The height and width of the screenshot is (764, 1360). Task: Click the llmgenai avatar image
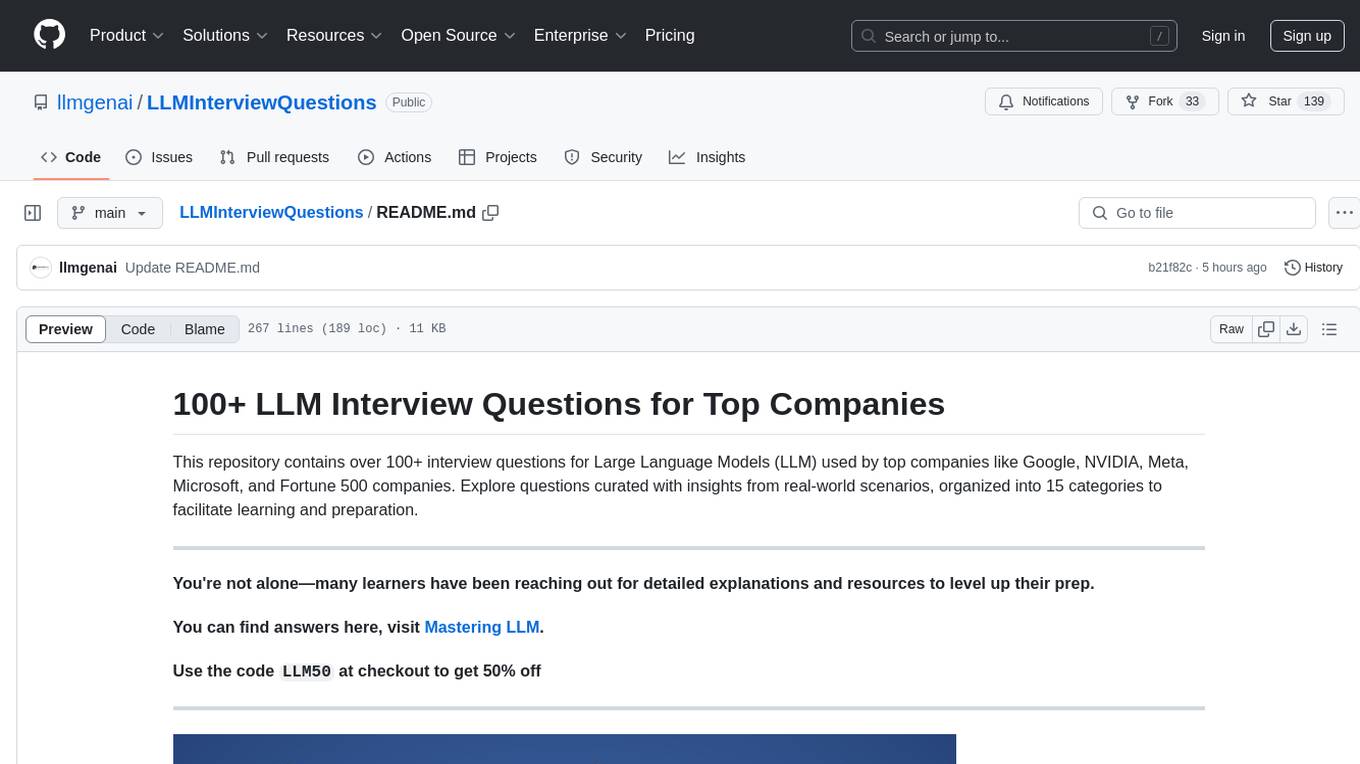[41, 268]
